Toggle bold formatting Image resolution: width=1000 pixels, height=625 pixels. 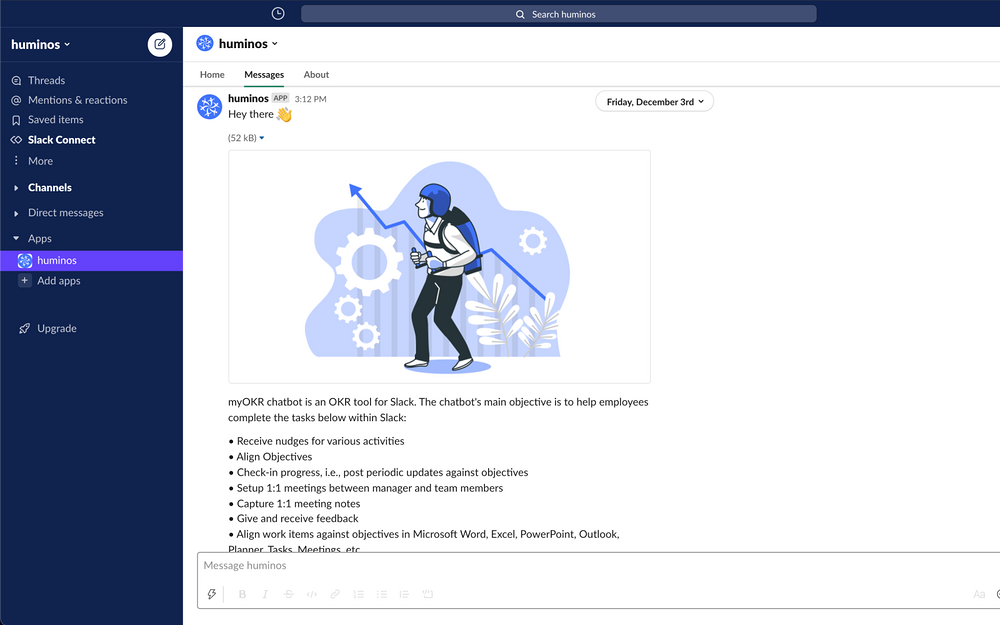[242, 594]
